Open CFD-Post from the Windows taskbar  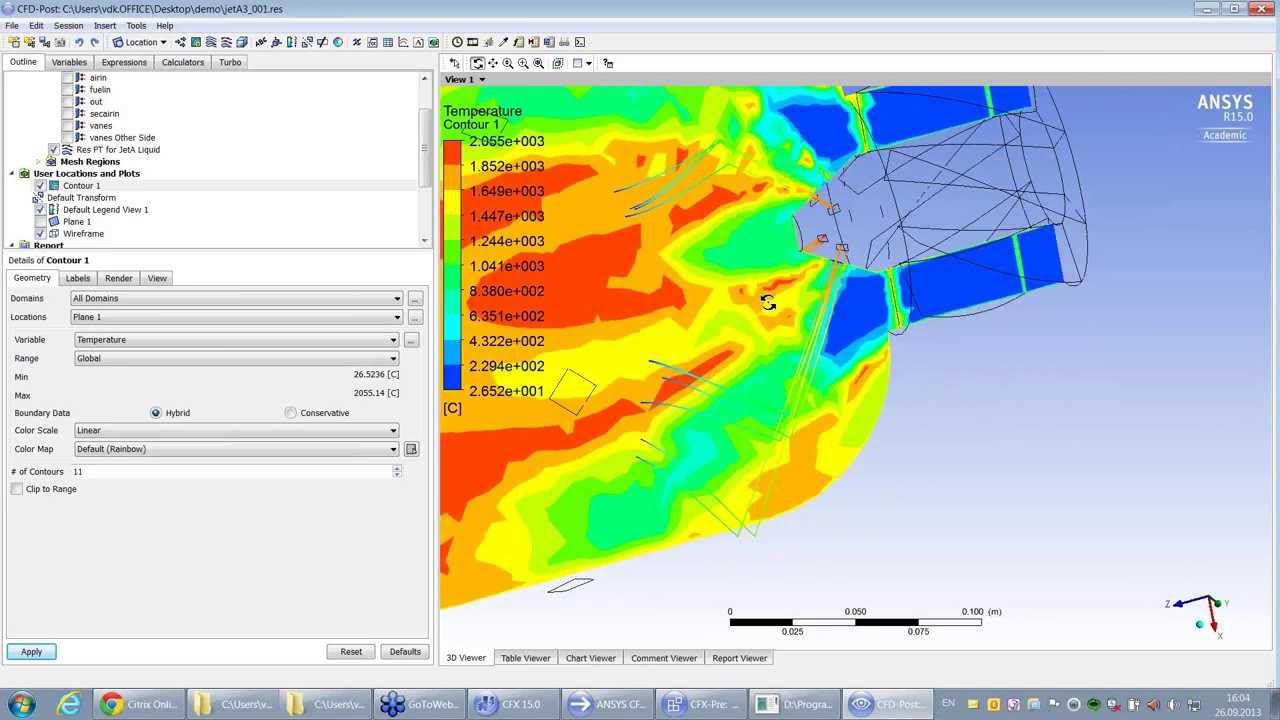tap(886, 704)
